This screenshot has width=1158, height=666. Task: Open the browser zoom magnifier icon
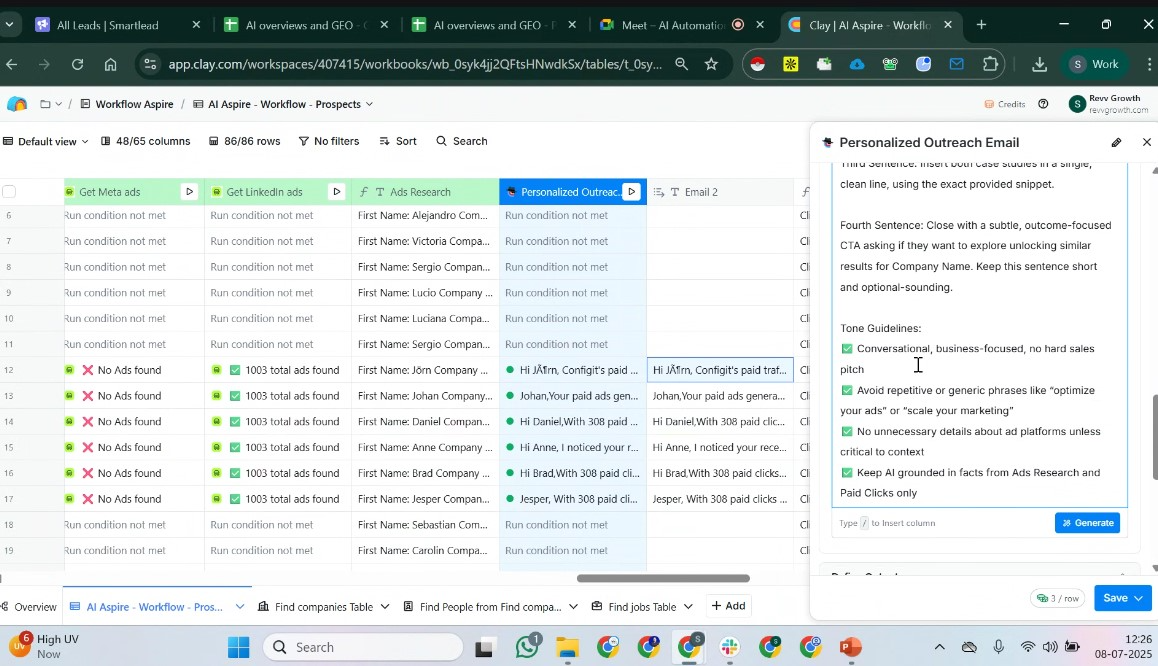[x=681, y=64]
